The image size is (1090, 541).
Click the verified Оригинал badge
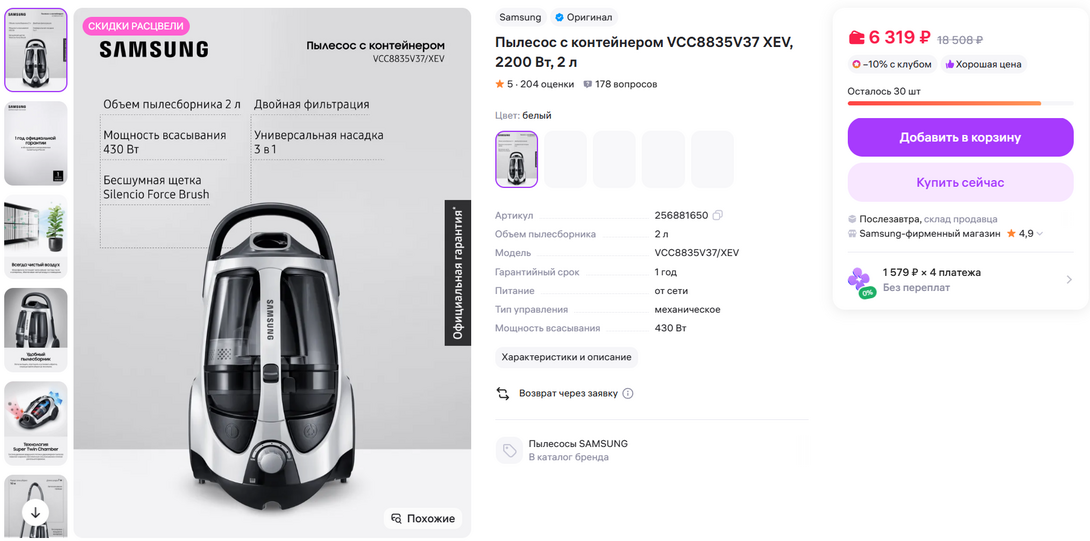pos(584,17)
